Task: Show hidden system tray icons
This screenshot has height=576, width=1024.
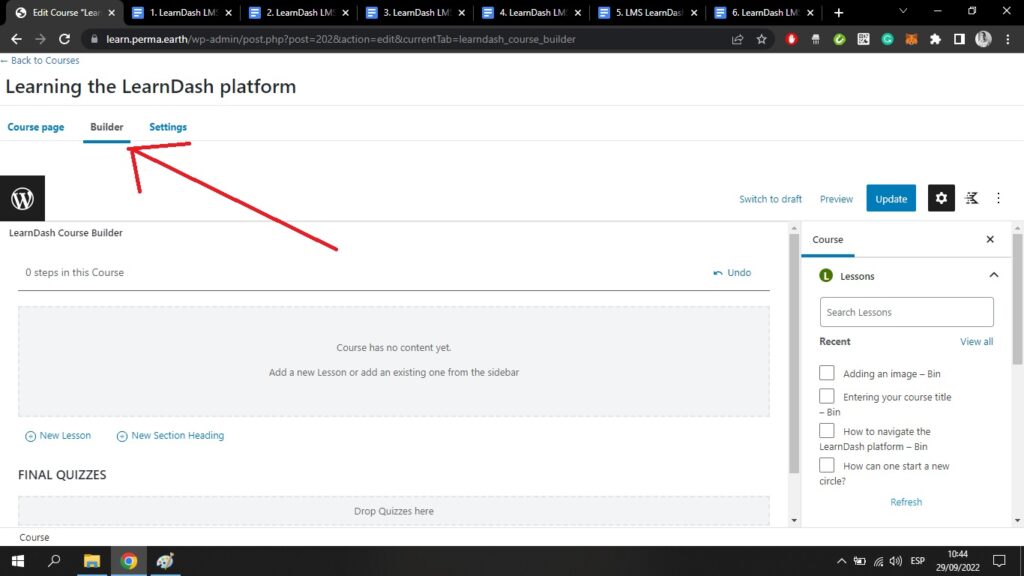Action: tap(842, 561)
